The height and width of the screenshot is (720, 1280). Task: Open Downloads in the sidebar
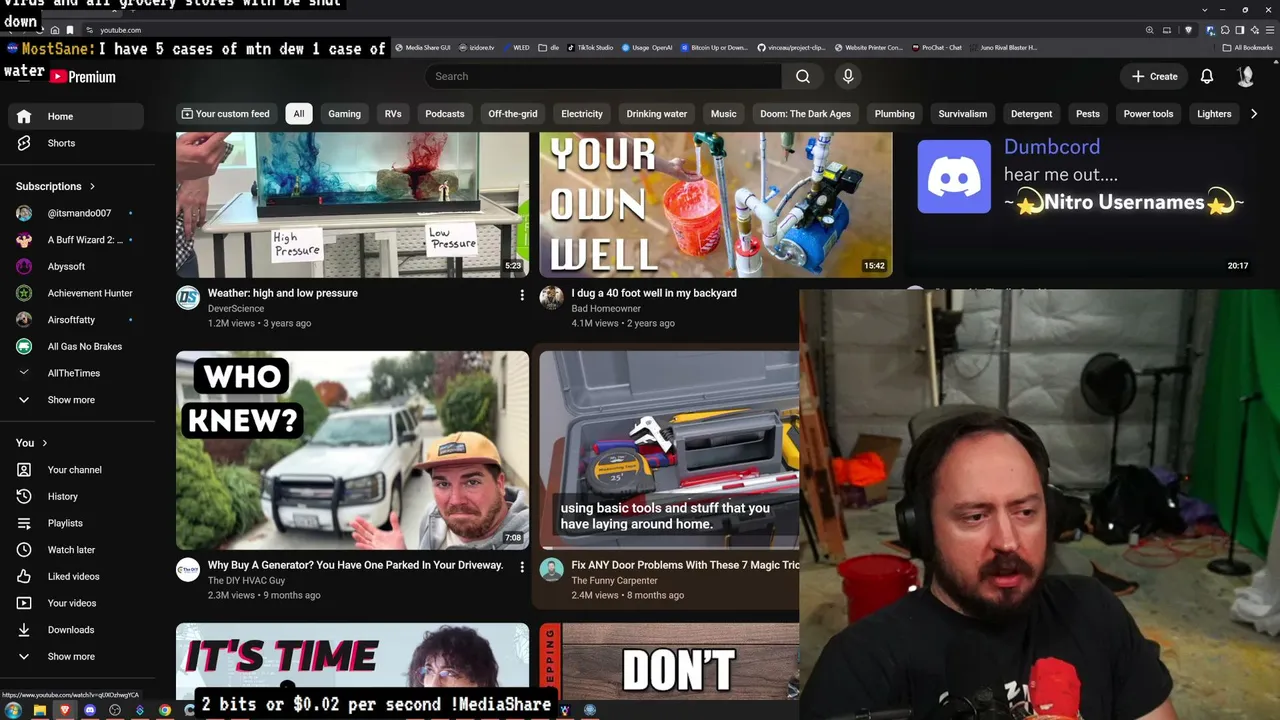point(76,630)
